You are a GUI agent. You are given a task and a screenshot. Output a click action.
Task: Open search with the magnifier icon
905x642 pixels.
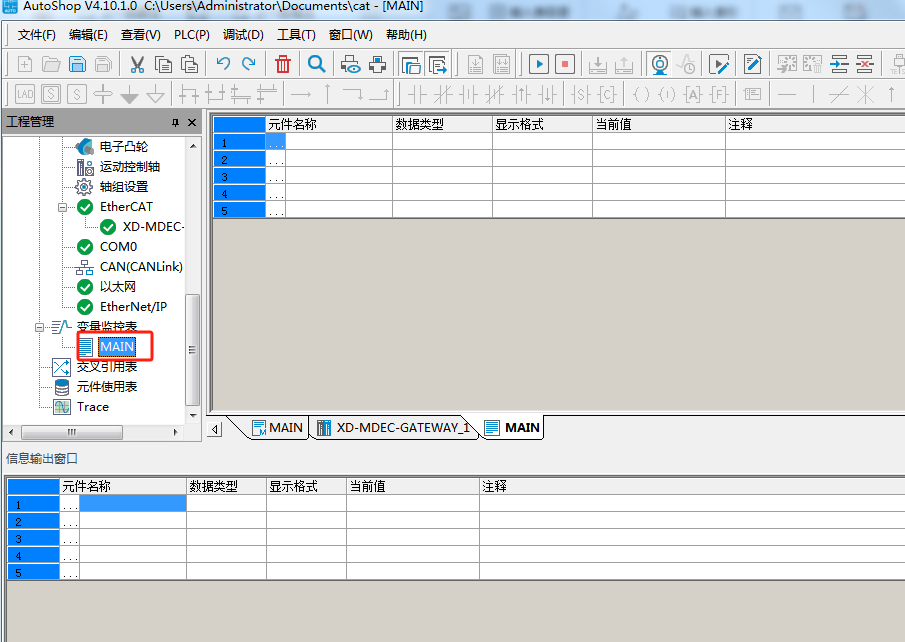[316, 64]
